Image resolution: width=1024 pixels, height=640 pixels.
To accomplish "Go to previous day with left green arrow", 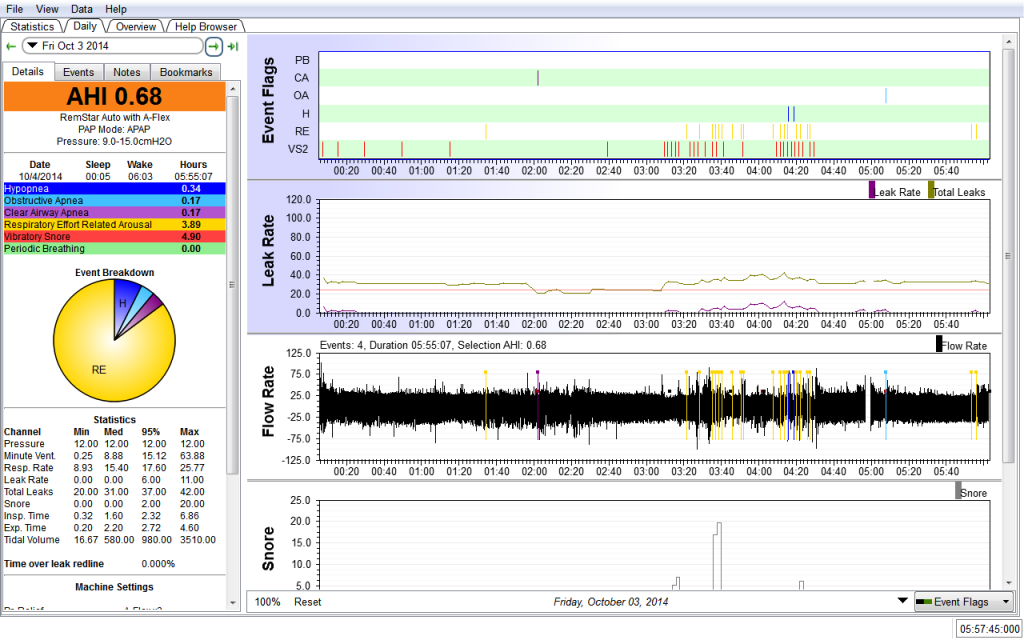I will (x=11, y=46).
